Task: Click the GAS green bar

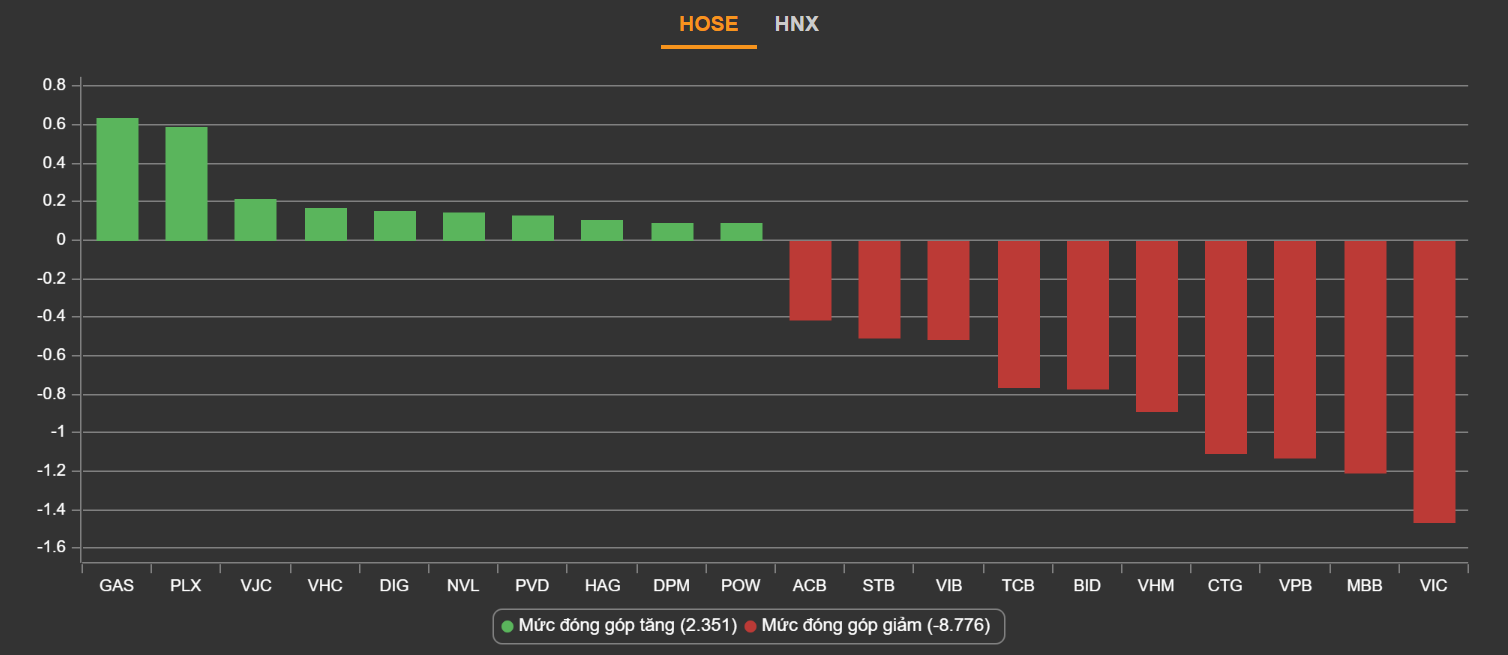Action: pos(117,179)
